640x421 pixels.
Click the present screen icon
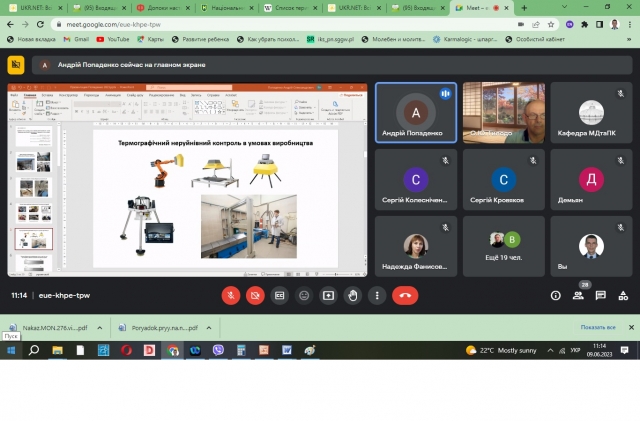coord(328,295)
